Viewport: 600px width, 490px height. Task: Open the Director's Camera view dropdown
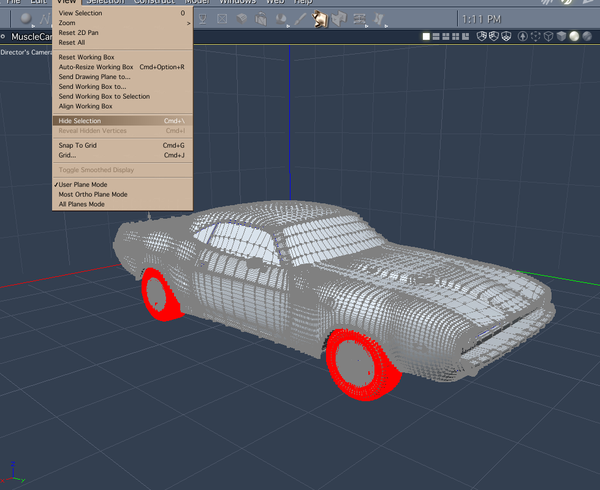click(26, 52)
